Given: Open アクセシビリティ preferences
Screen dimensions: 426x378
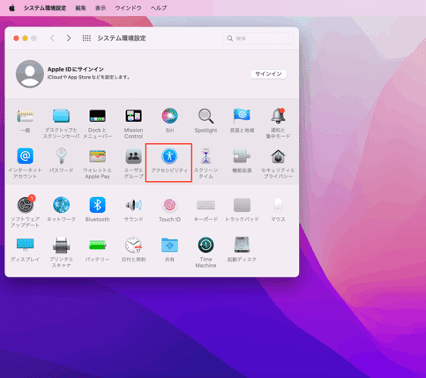Looking at the screenshot, I should pos(169,161).
